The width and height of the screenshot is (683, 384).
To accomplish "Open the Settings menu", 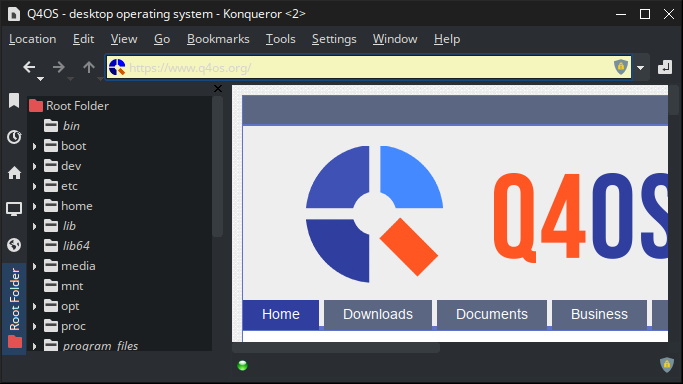I will pos(334,39).
